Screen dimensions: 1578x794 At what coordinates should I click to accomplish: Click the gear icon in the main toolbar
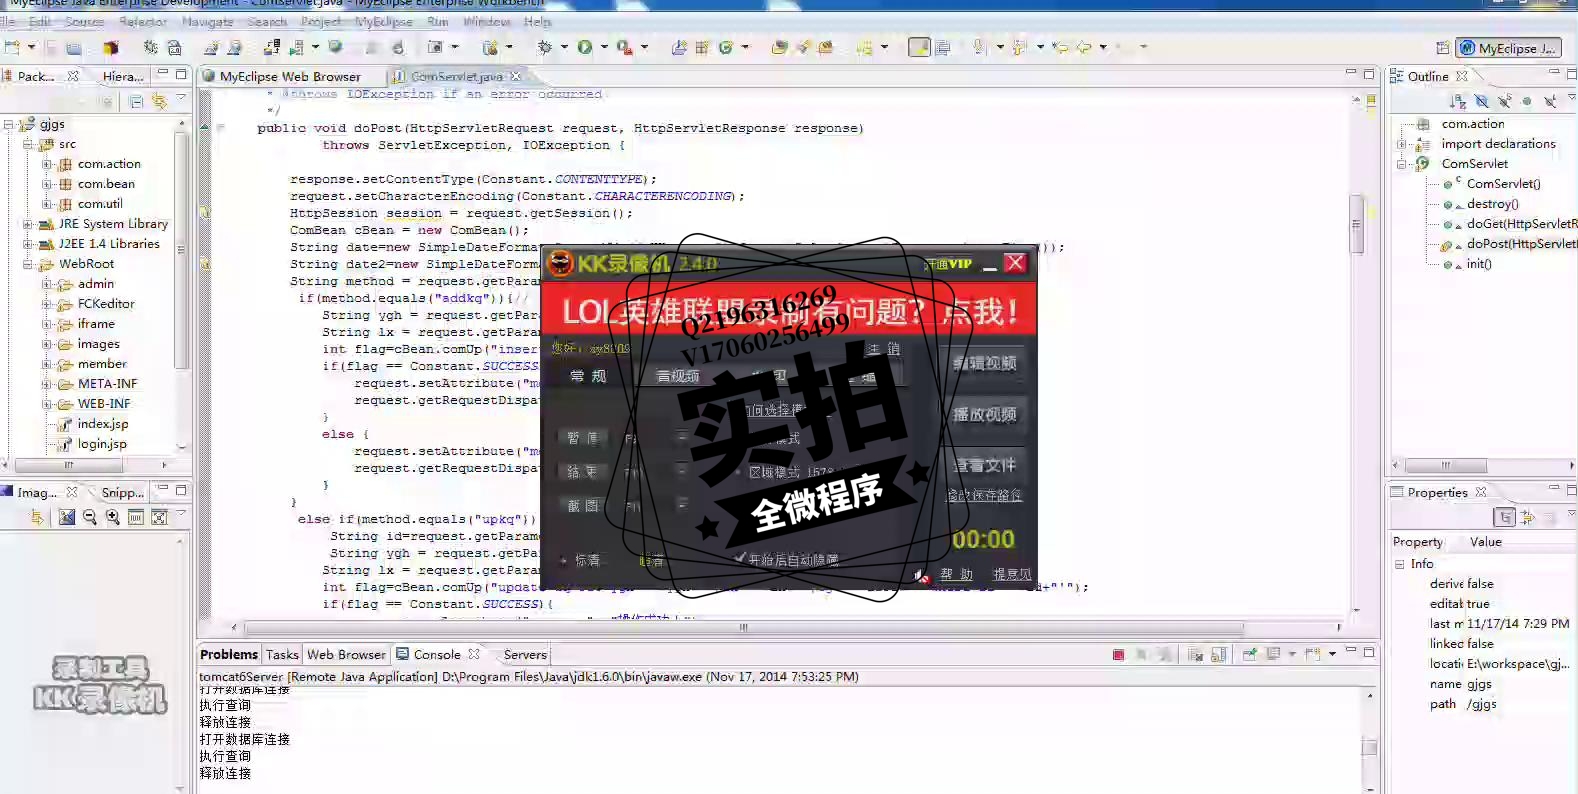click(x=150, y=47)
